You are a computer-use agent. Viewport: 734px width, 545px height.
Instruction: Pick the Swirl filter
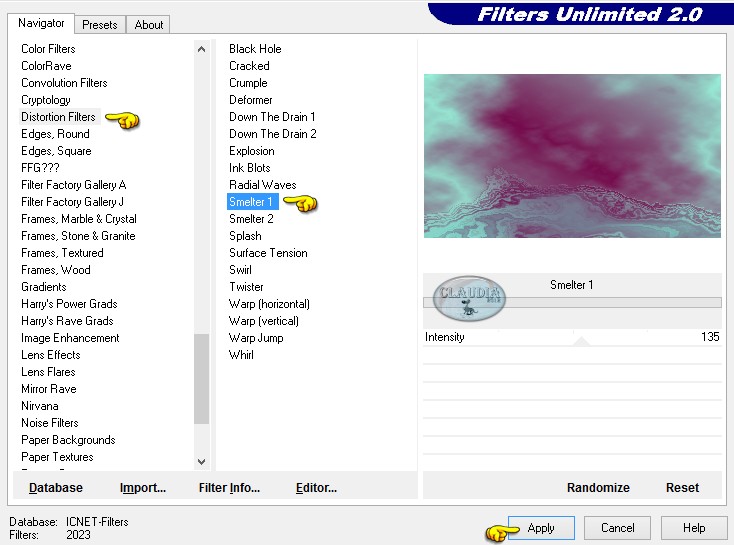(240, 270)
